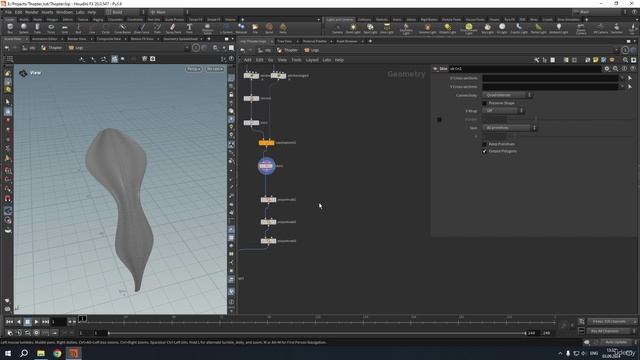
Task: Select the Torus shelf tool
Action: 51,28
